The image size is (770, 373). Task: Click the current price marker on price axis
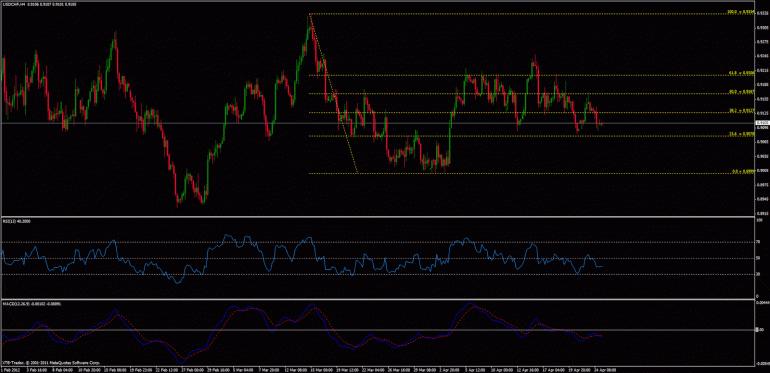pos(762,123)
